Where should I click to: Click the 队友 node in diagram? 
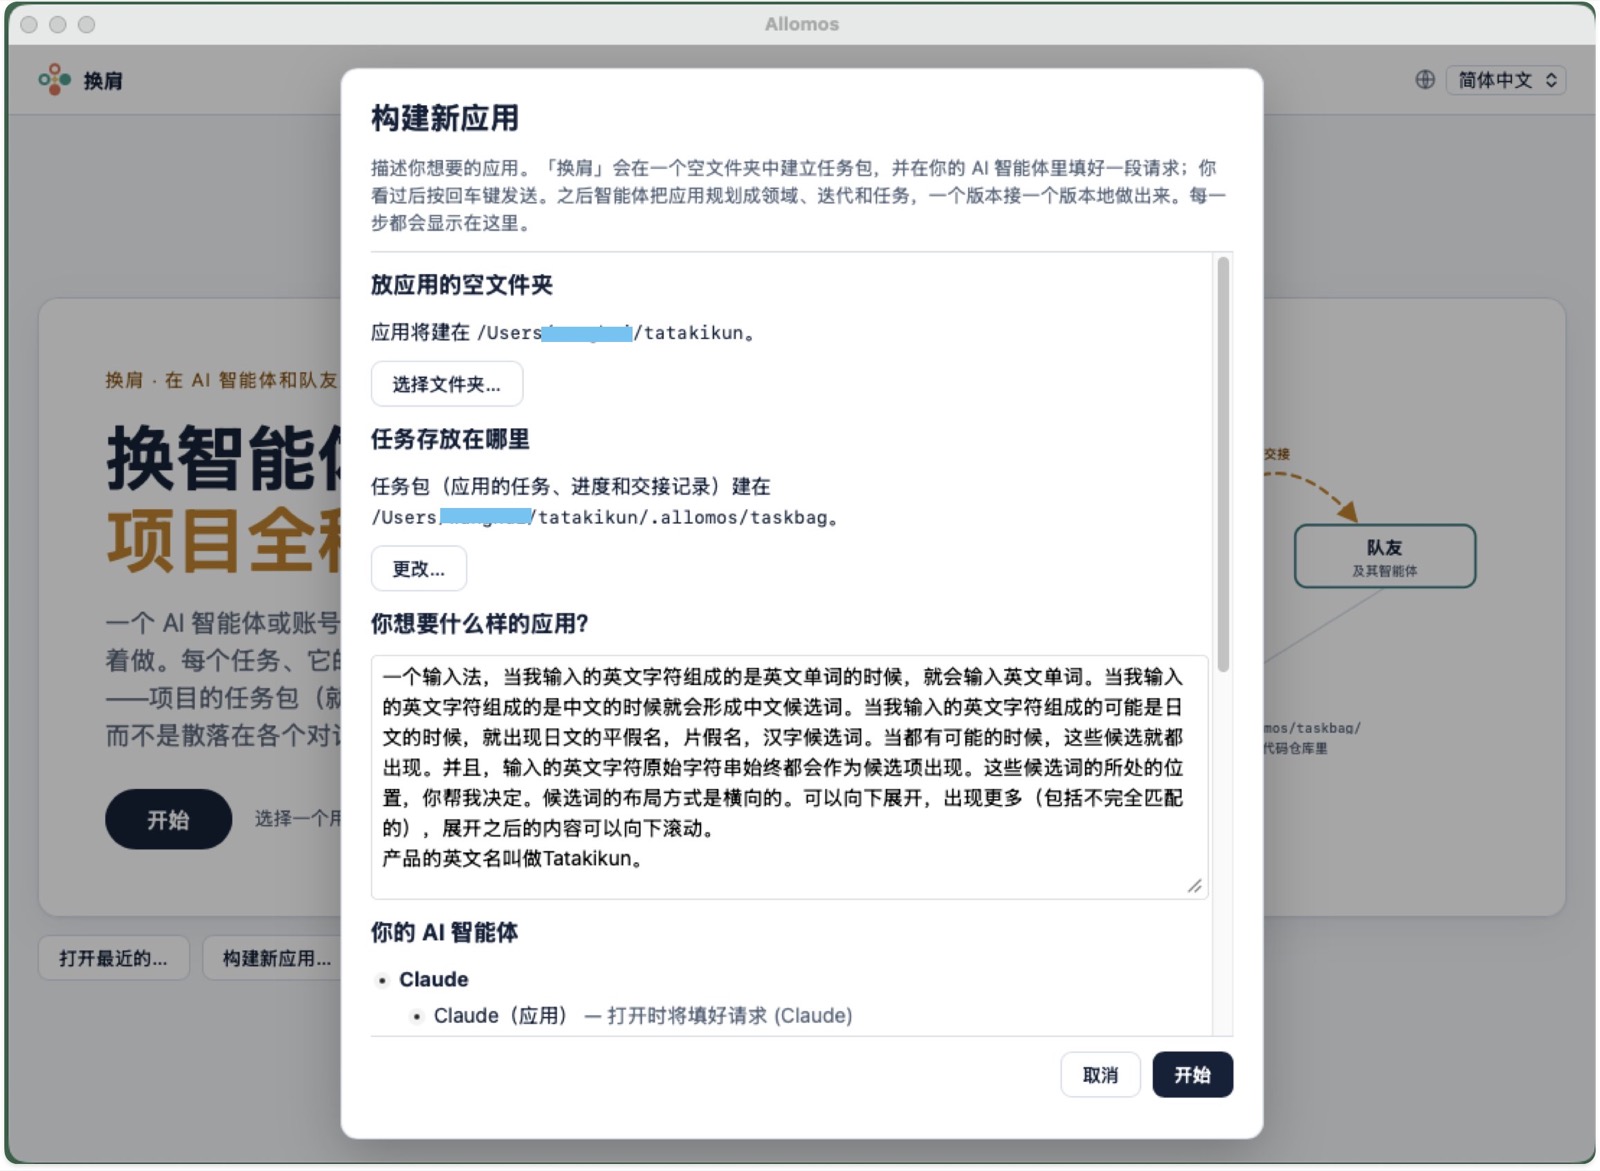pos(1385,556)
